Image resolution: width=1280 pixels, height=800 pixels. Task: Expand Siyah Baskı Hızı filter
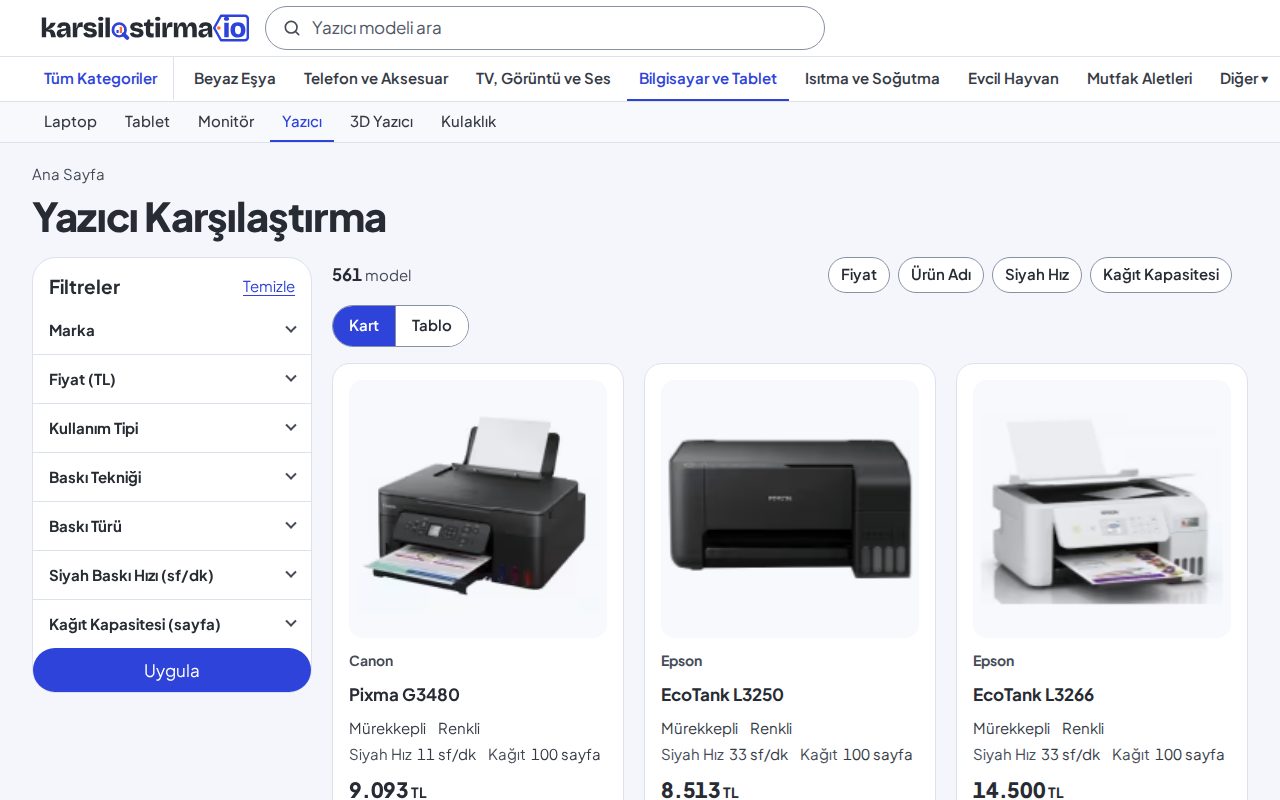172,575
